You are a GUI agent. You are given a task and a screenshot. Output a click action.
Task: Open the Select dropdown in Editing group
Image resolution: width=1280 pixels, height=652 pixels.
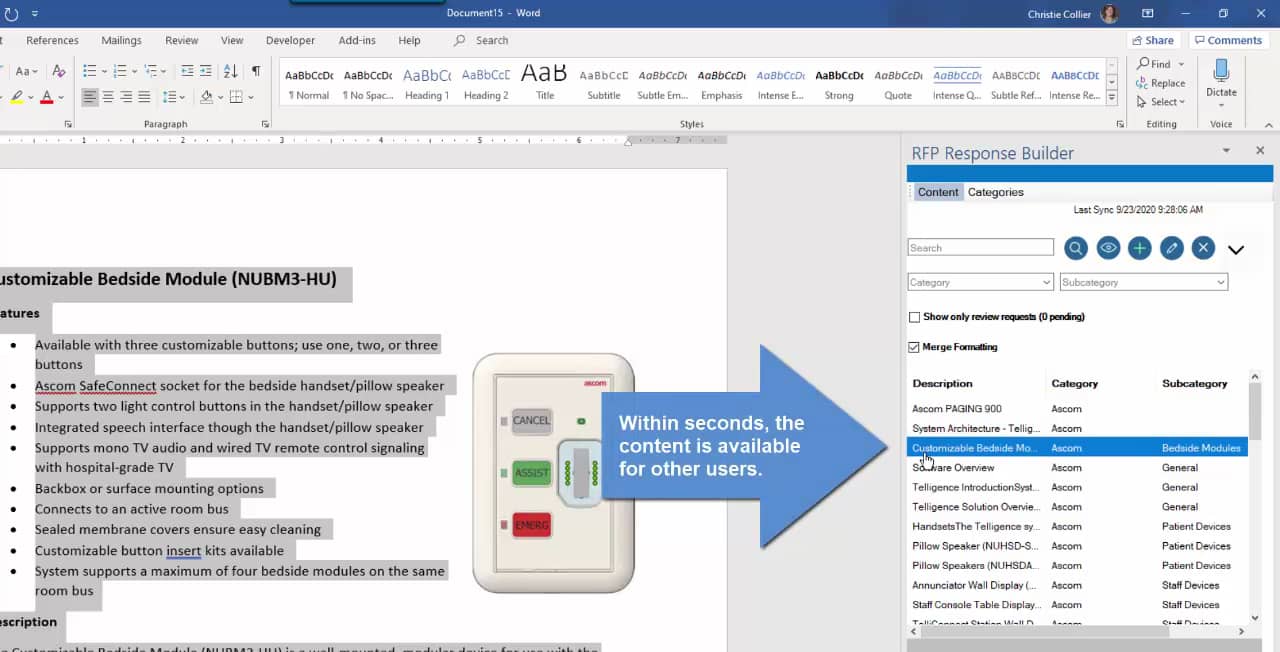(1161, 102)
